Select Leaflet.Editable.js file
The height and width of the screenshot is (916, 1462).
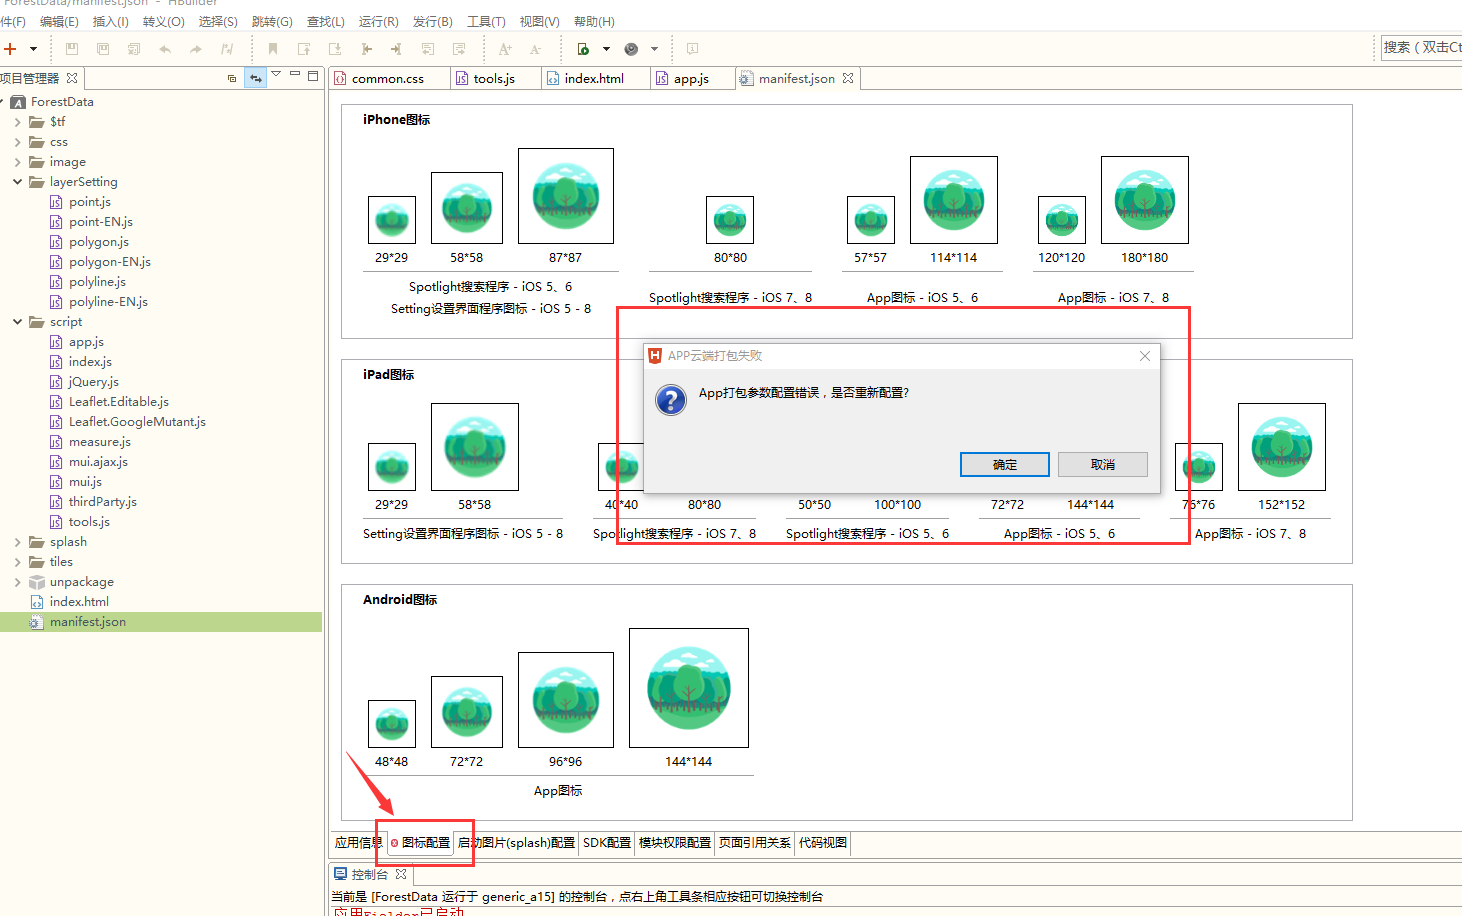coord(119,402)
